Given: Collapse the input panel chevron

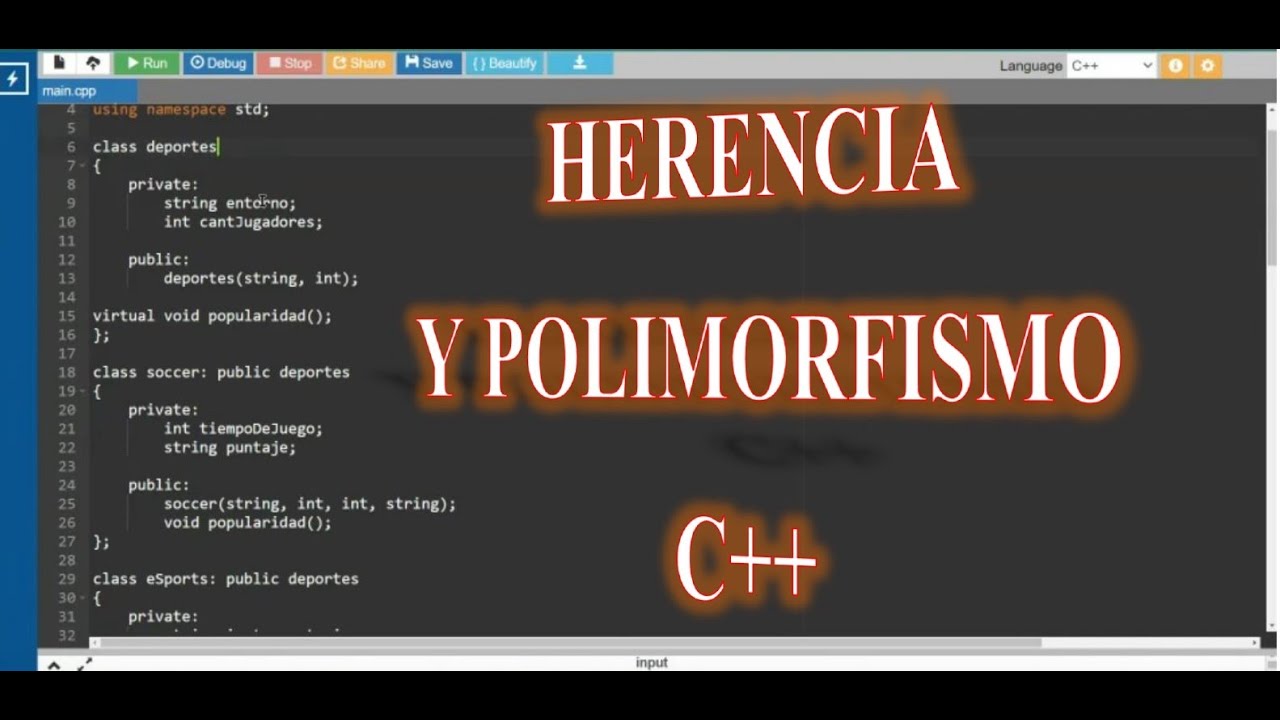Looking at the screenshot, I should coord(54,664).
